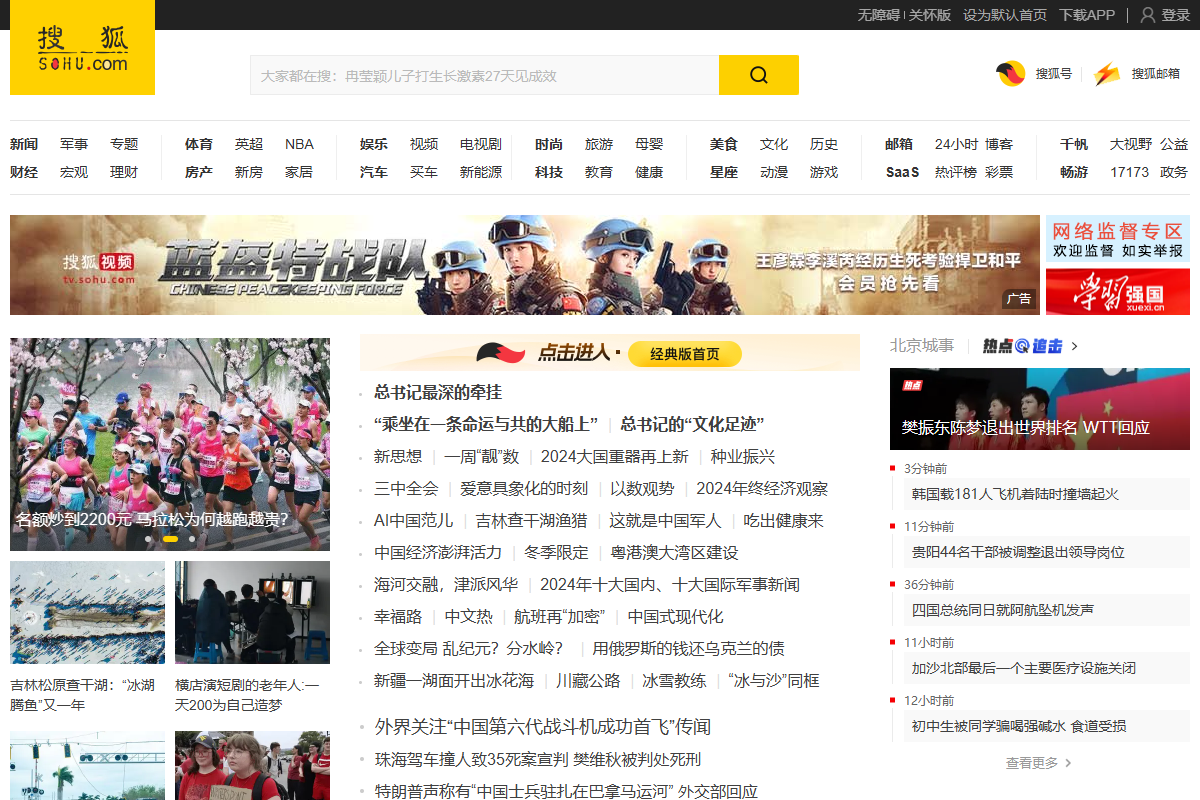Click the 设为默认首页 link
This screenshot has height=800, width=1200.
[1005, 14]
